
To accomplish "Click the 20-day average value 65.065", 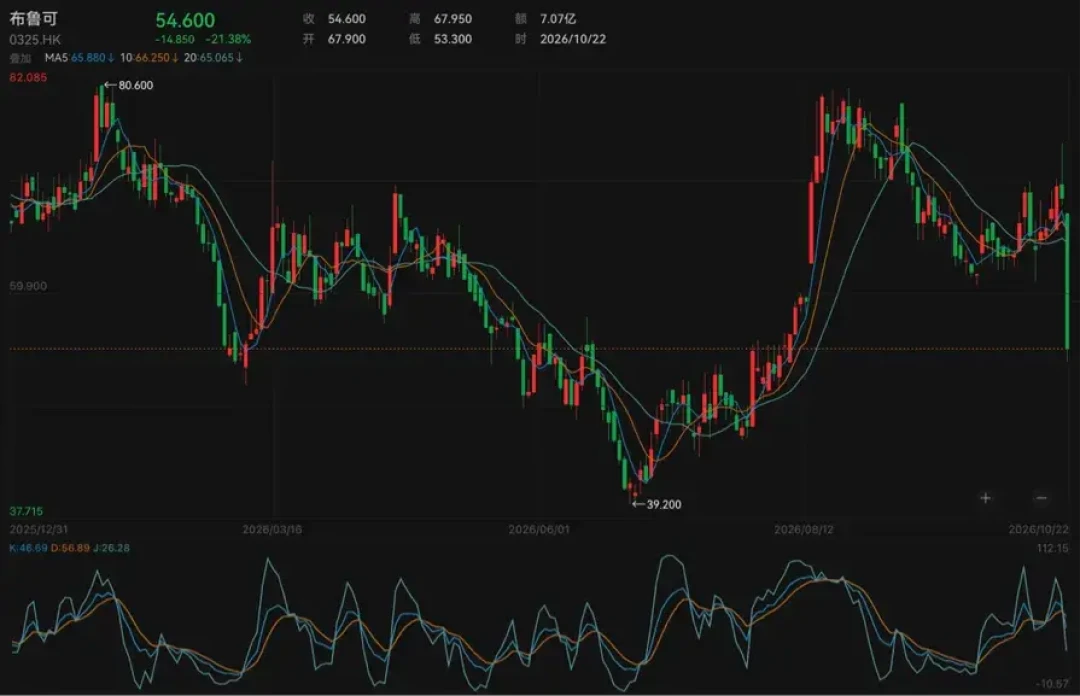I will click(x=217, y=58).
